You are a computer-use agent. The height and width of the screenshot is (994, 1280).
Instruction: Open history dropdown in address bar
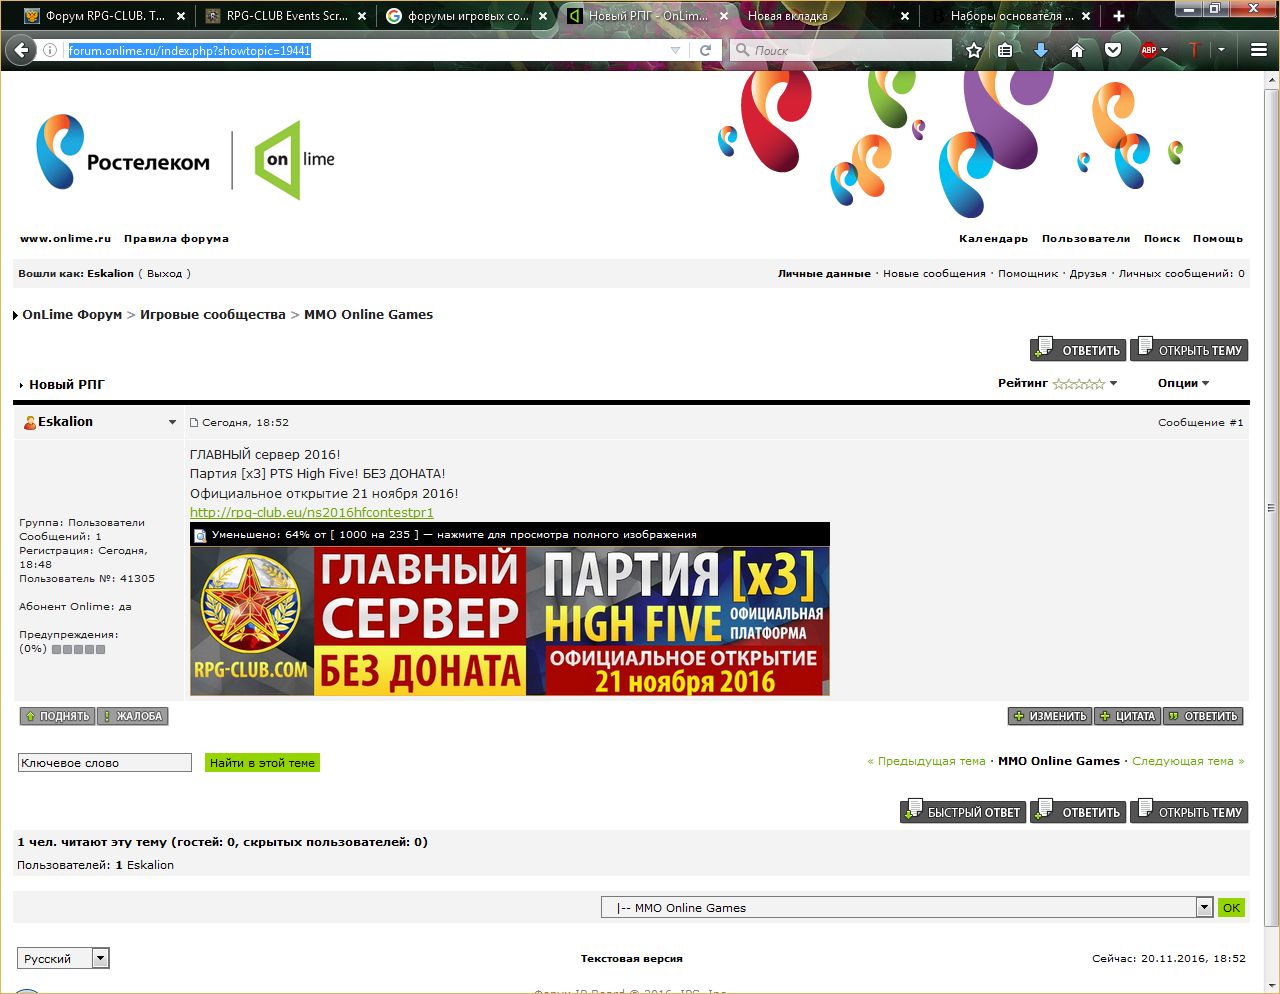[x=675, y=50]
